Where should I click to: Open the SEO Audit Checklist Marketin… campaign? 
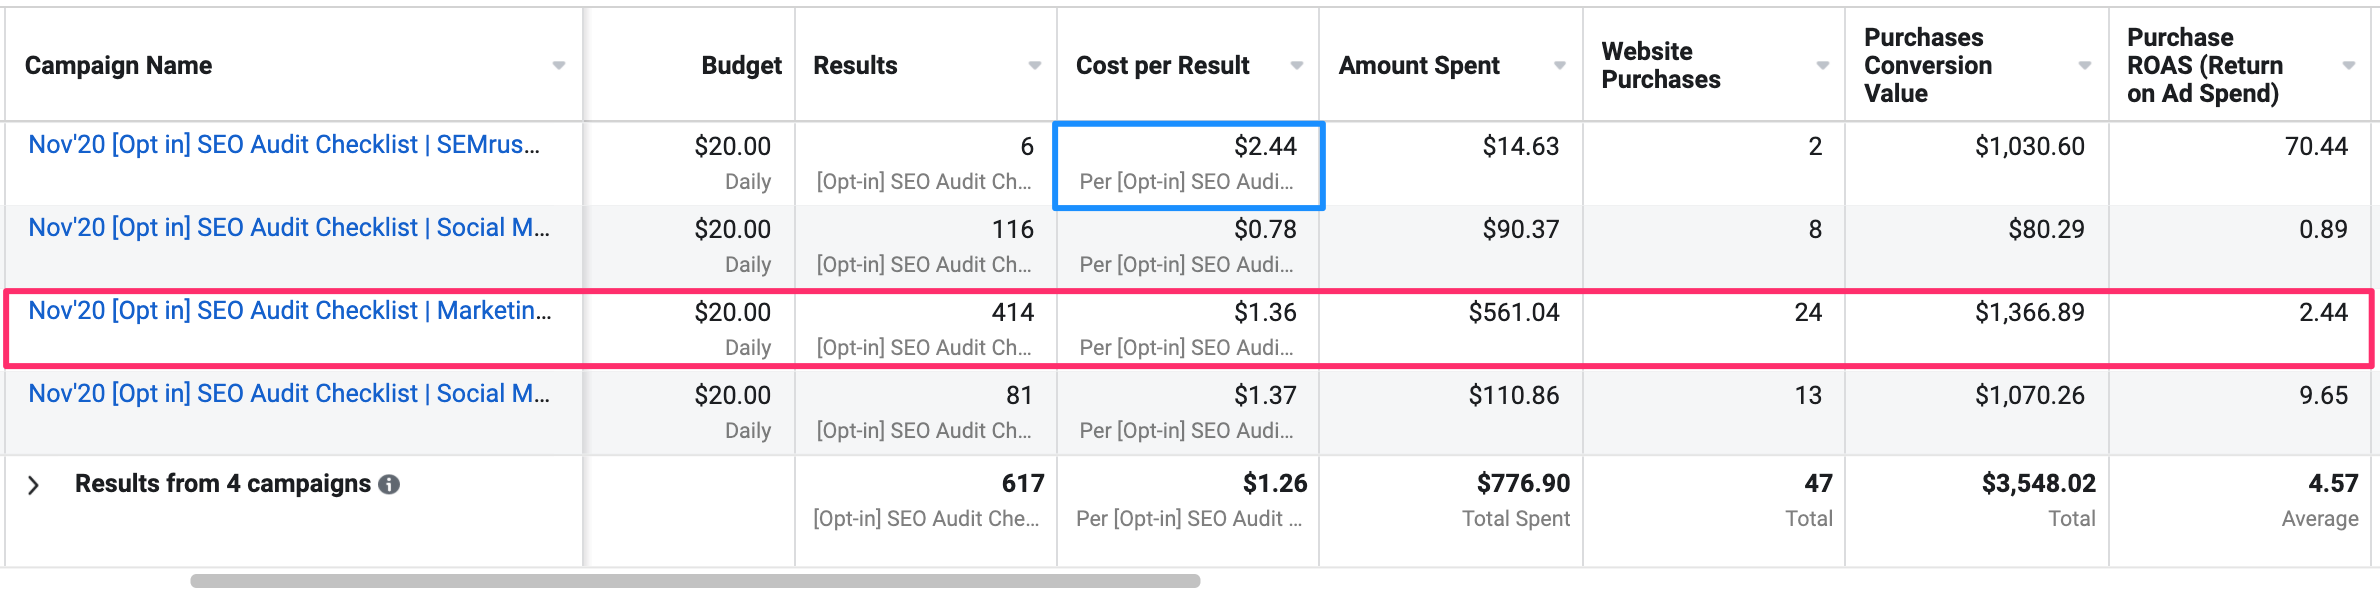tap(290, 311)
